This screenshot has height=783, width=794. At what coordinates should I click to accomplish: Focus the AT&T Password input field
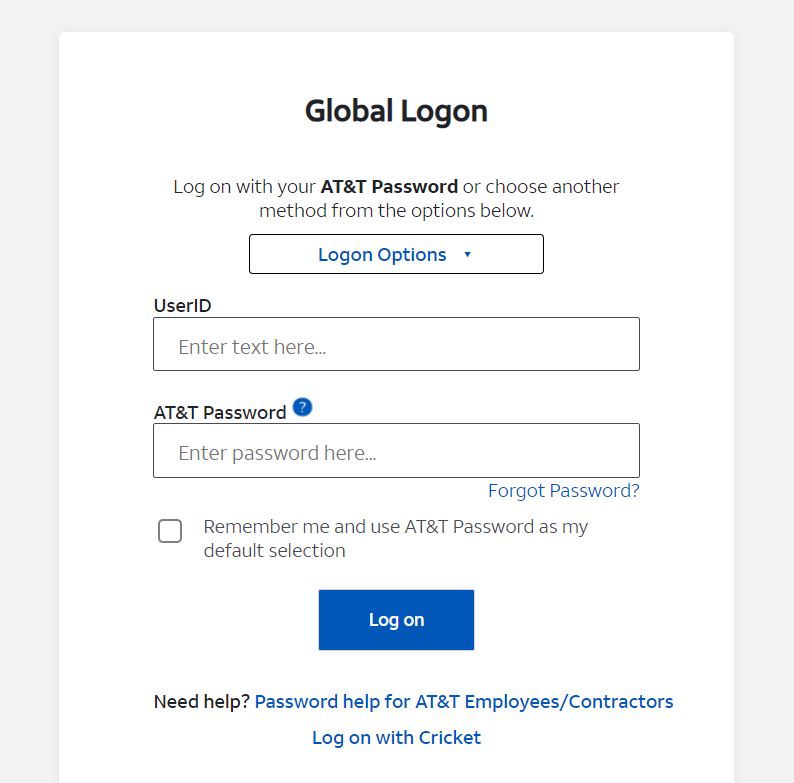click(396, 451)
